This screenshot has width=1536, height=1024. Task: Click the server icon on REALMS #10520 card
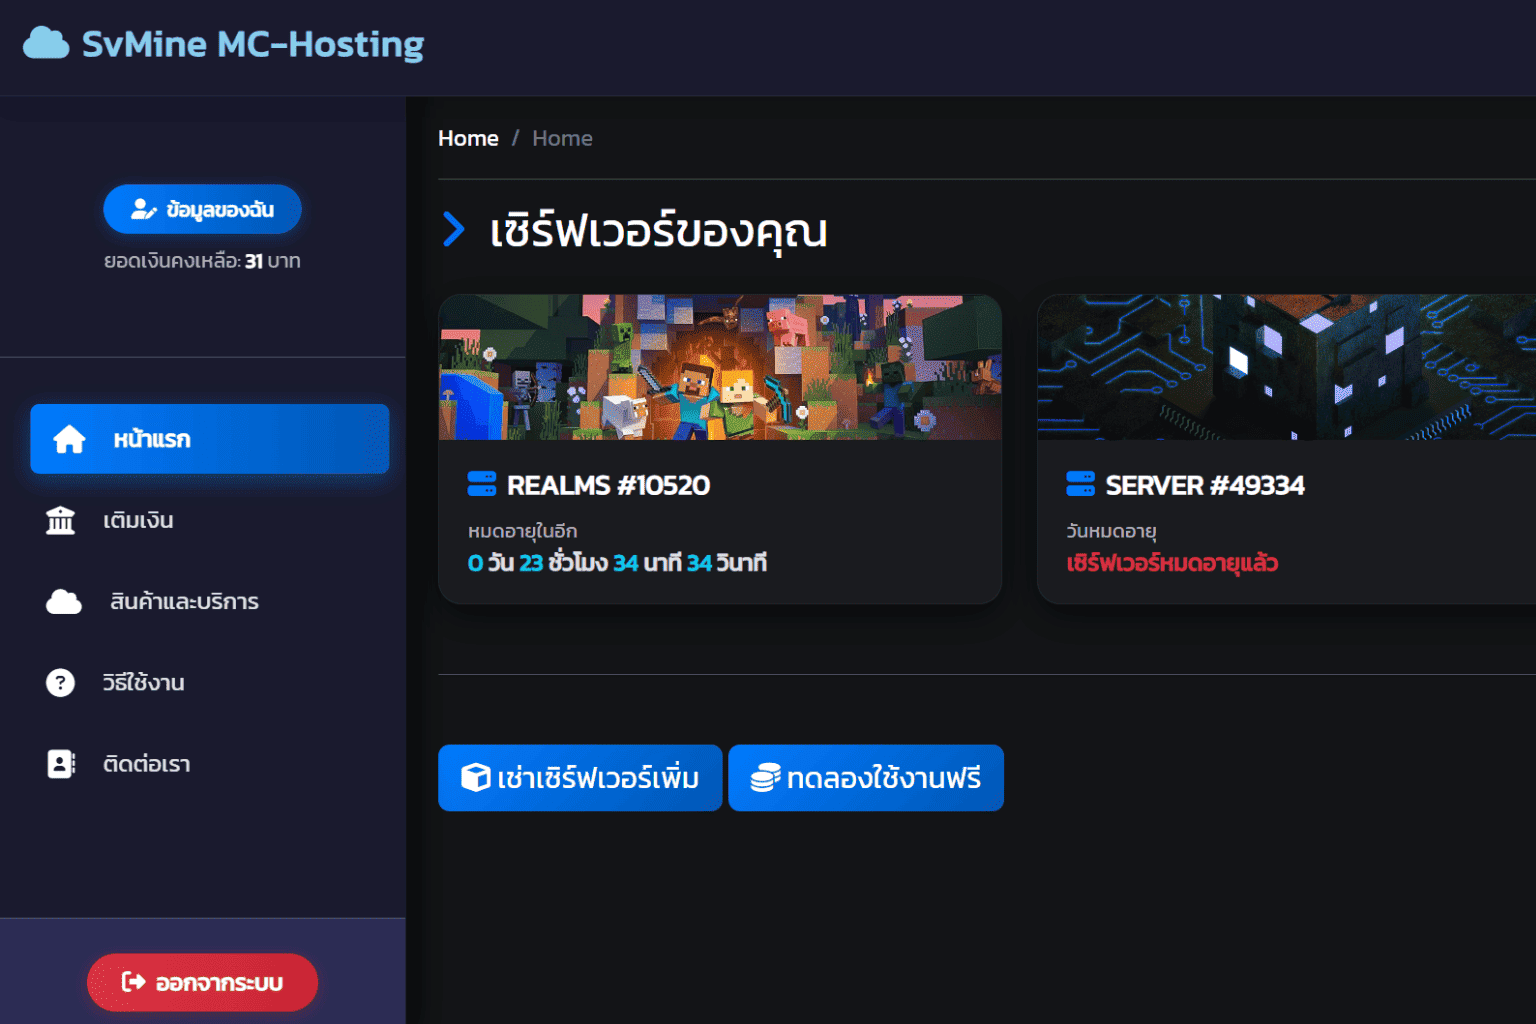[x=483, y=484]
